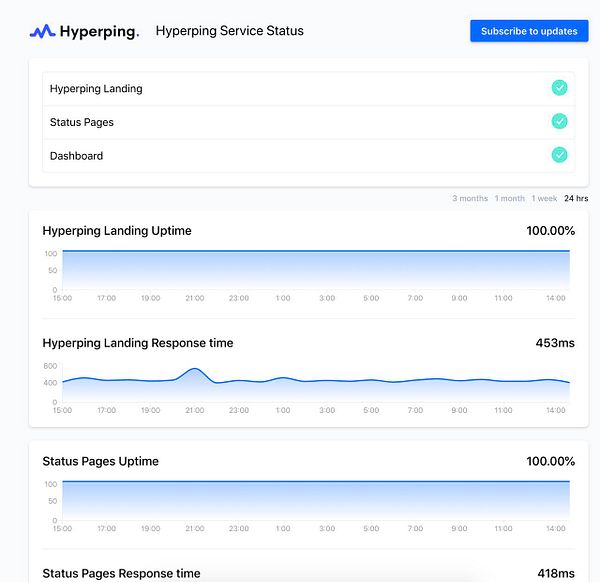Click the Hyperping logo icon
The image size is (600, 582).
[42, 31]
